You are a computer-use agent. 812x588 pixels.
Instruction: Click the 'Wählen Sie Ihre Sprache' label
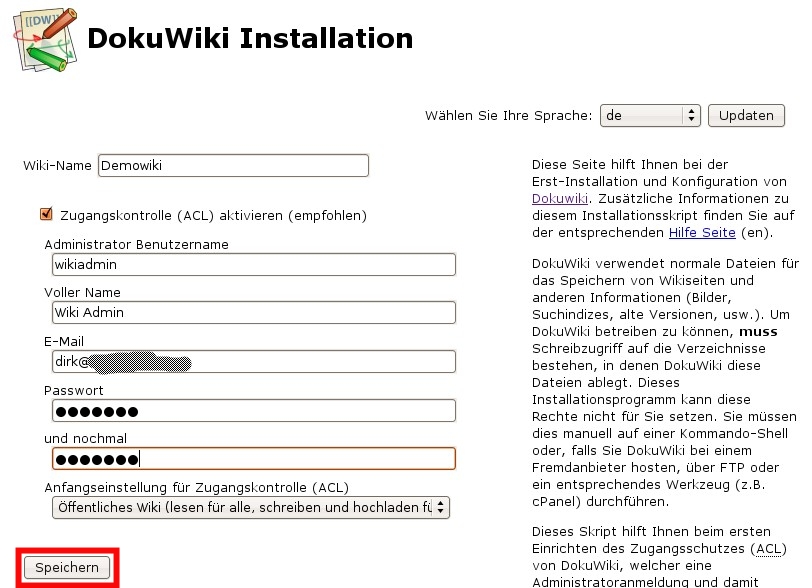point(508,116)
